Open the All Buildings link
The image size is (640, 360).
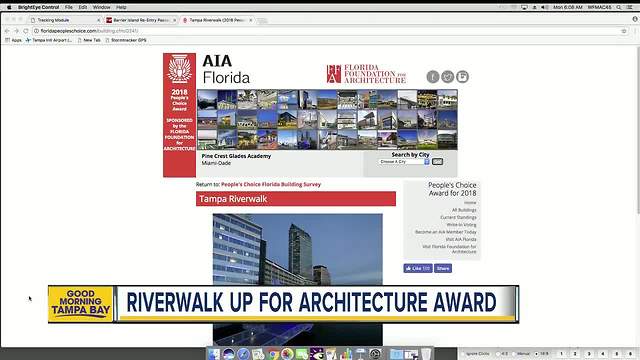click(464, 210)
